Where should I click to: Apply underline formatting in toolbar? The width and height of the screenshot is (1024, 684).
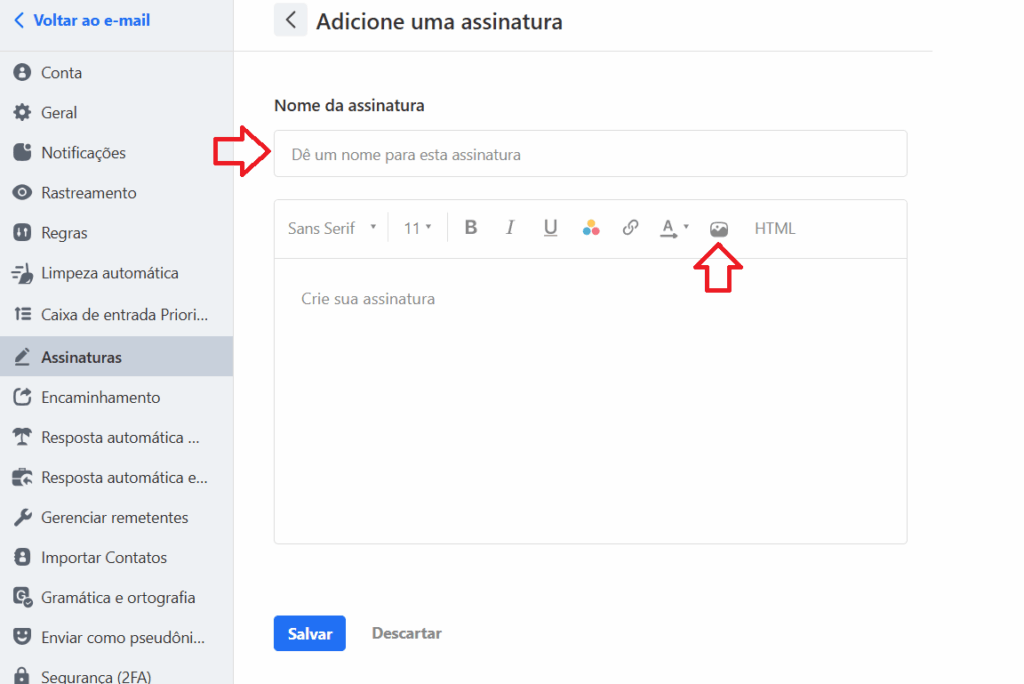tap(550, 228)
